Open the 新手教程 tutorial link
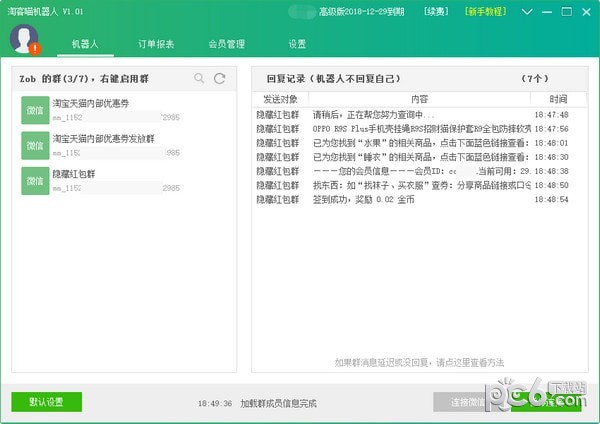600x424 pixels. point(486,12)
